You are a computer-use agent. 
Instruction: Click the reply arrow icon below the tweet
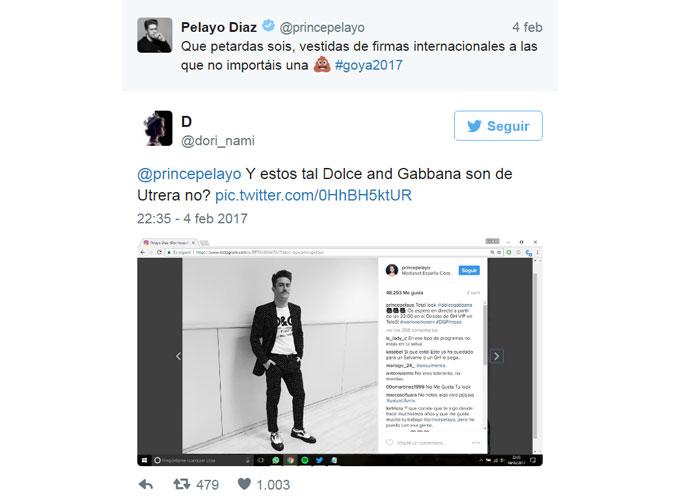pos(146,484)
